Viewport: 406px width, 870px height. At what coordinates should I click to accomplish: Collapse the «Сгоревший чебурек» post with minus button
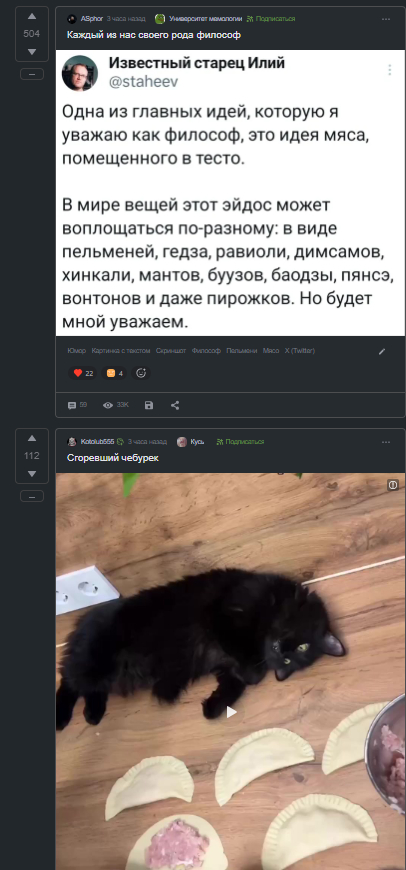tap(32, 497)
